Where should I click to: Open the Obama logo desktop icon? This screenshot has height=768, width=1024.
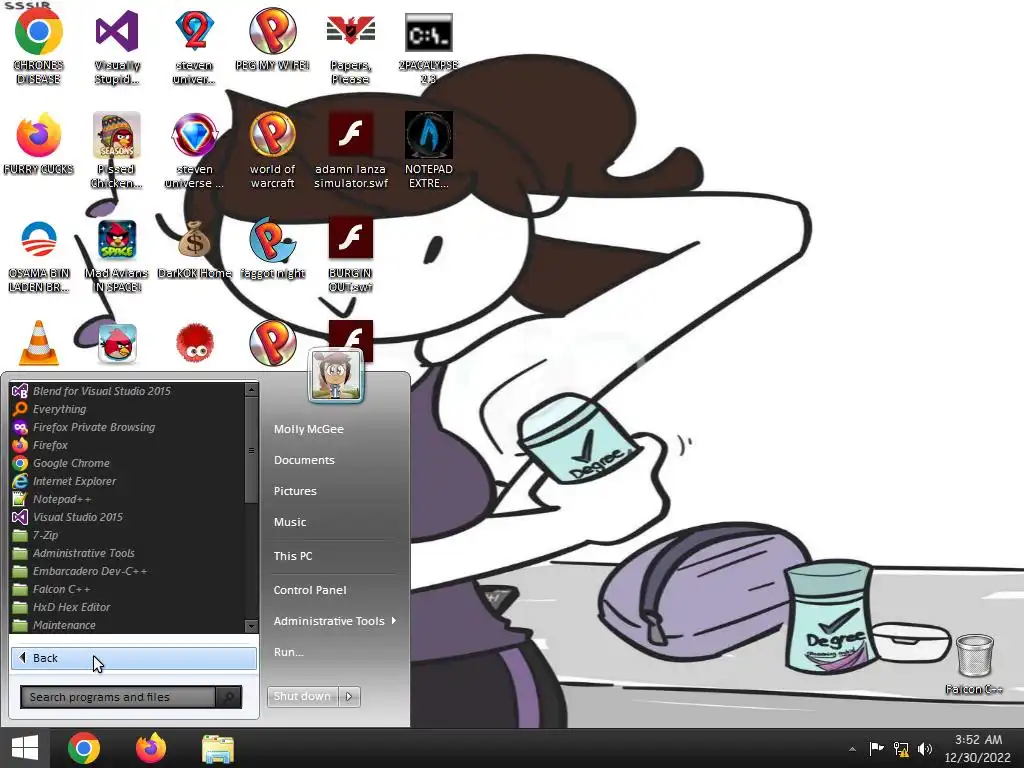(x=39, y=255)
